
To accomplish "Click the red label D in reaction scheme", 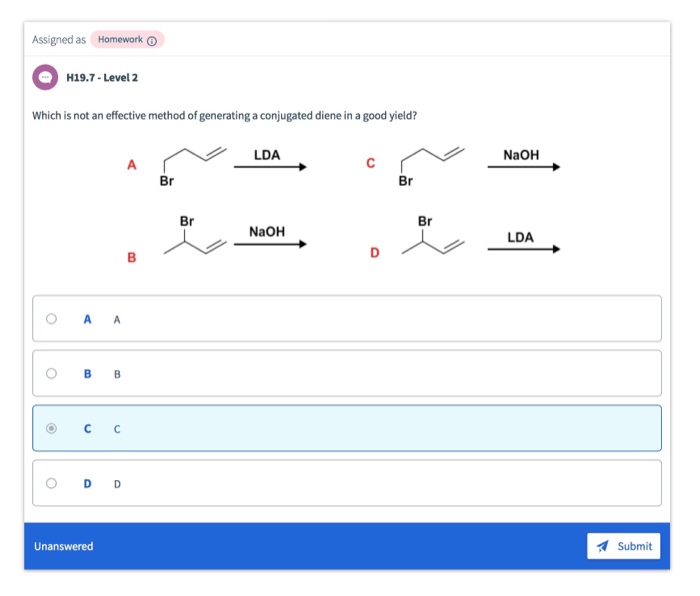I will click(375, 253).
